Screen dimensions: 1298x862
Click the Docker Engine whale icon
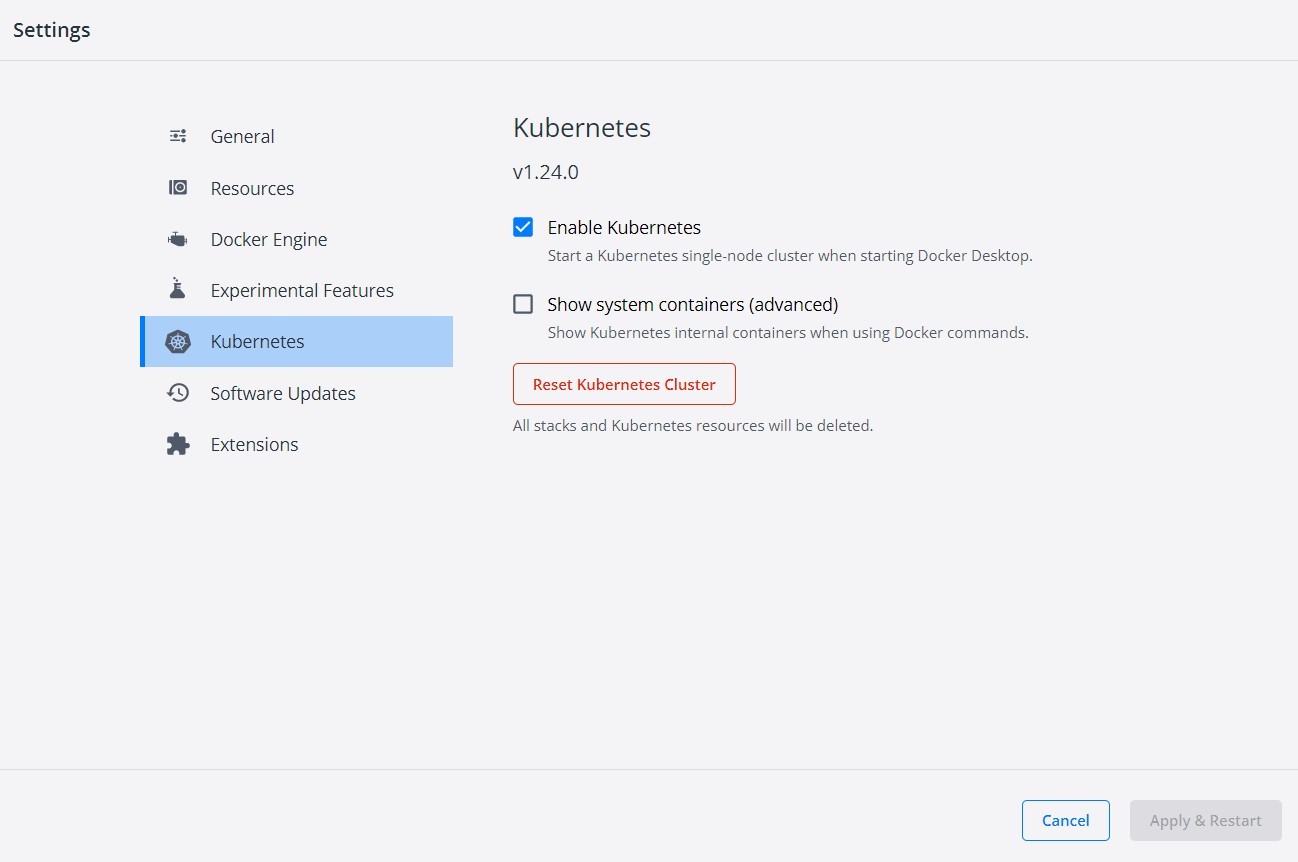pos(178,238)
